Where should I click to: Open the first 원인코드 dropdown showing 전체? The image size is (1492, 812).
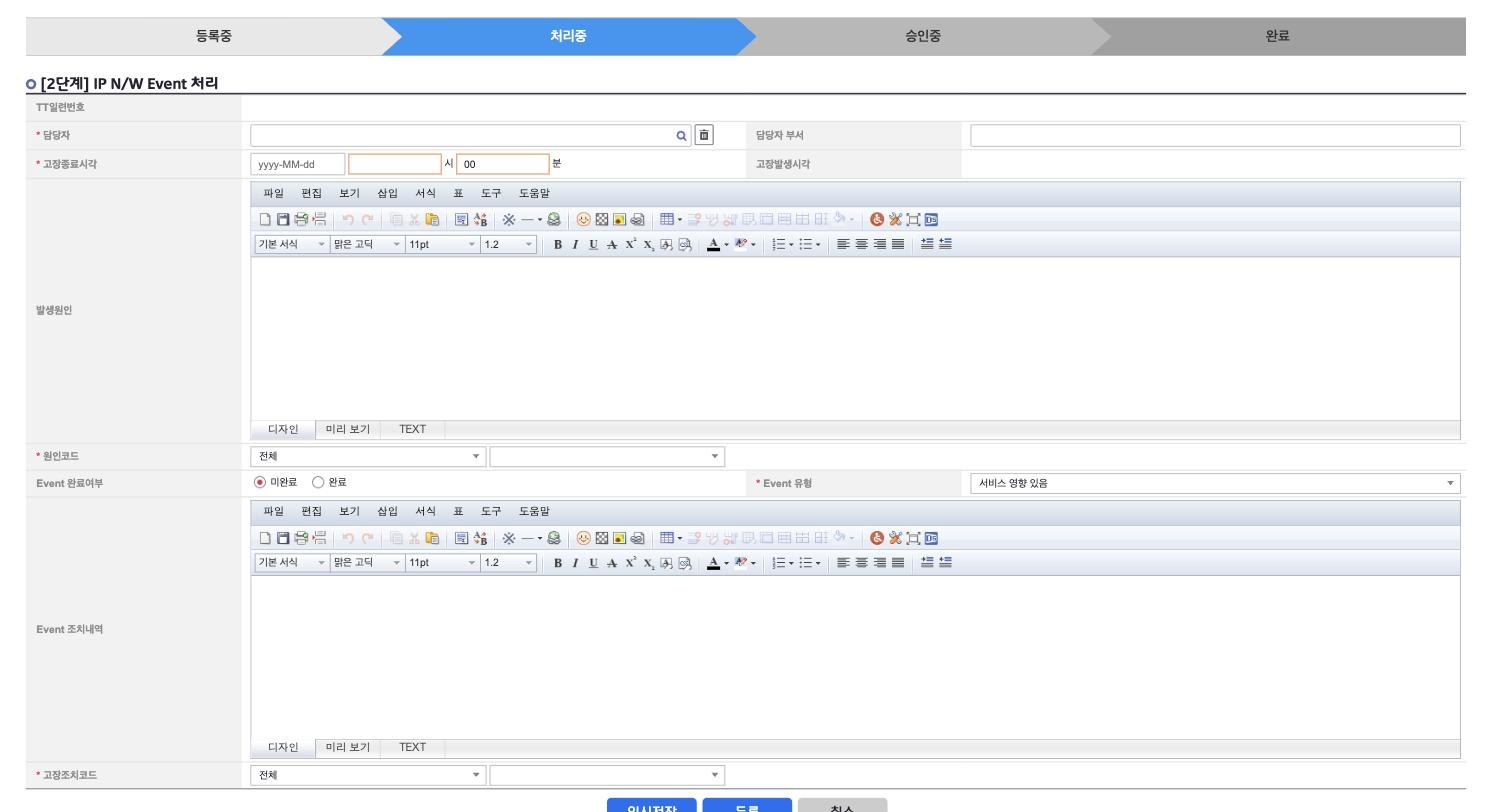368,456
